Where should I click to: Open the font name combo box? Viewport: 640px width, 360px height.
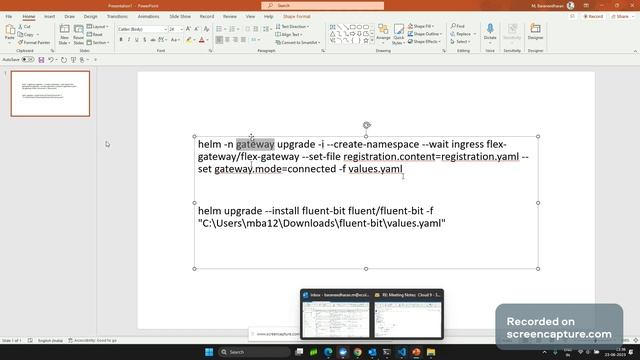pos(143,29)
